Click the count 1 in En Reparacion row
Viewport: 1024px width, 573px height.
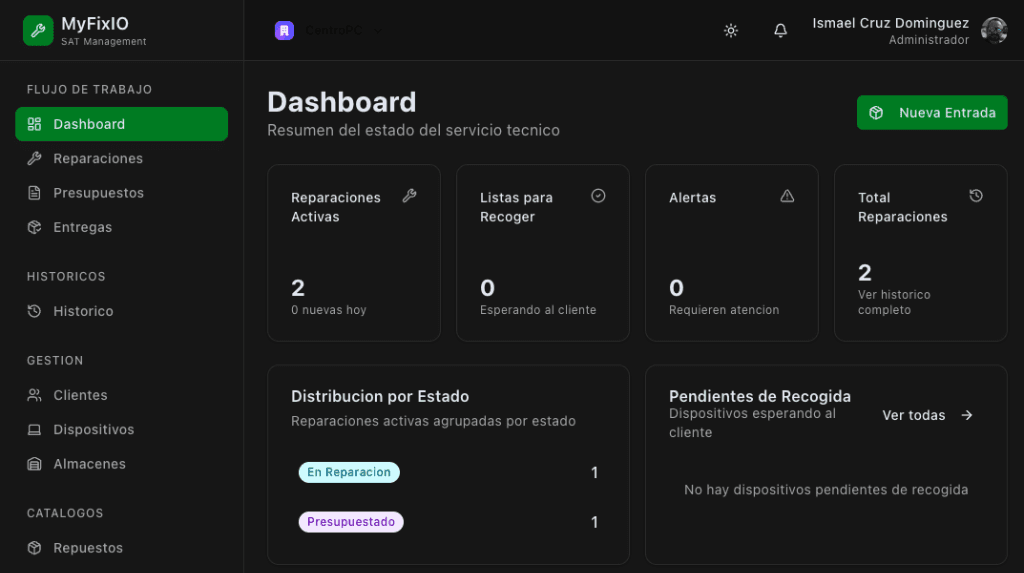coord(594,472)
